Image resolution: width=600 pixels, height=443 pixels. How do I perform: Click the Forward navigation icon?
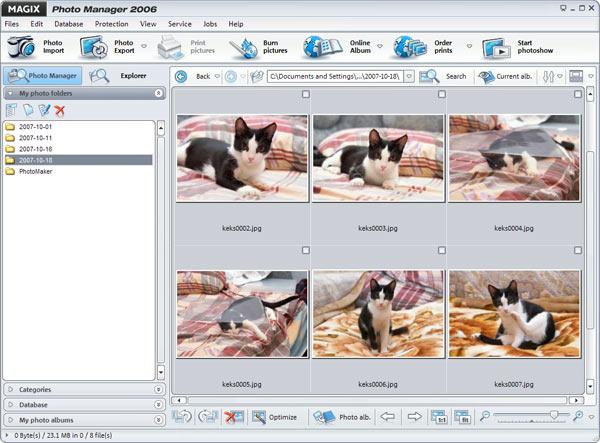pos(231,77)
